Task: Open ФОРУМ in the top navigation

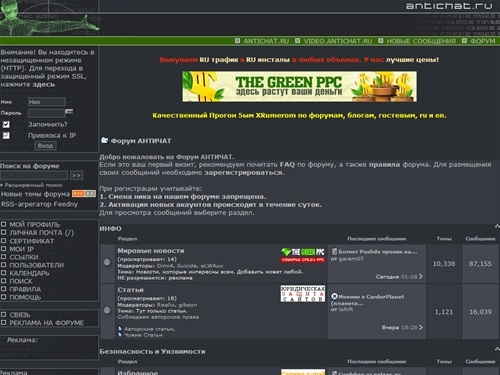Action: pos(483,41)
